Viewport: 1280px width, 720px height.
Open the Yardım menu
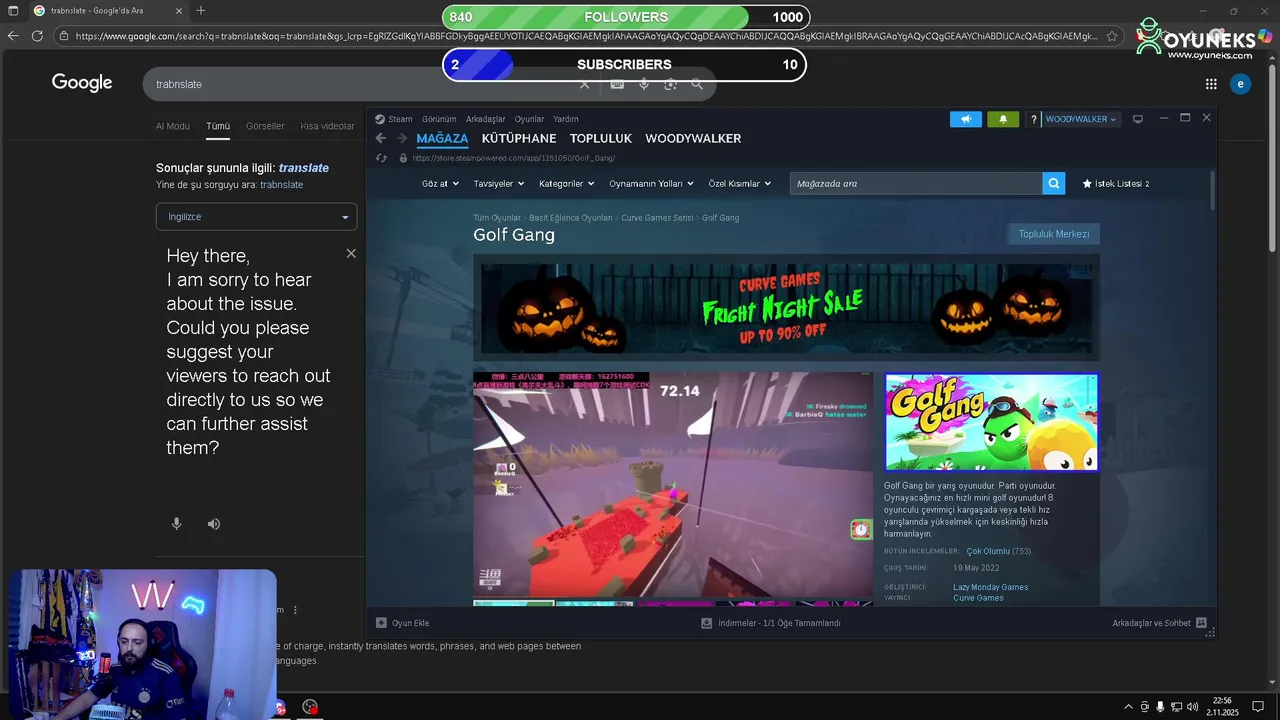click(x=566, y=119)
